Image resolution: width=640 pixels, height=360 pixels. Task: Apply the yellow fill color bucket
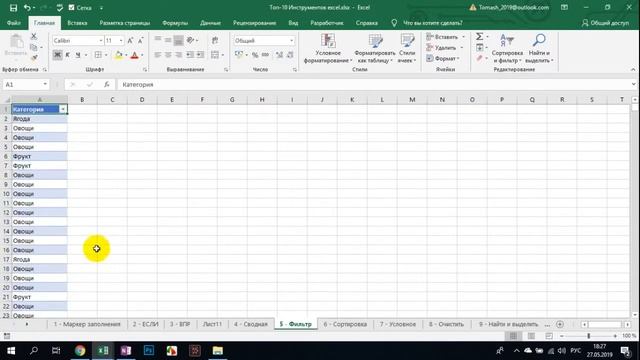[118, 55]
